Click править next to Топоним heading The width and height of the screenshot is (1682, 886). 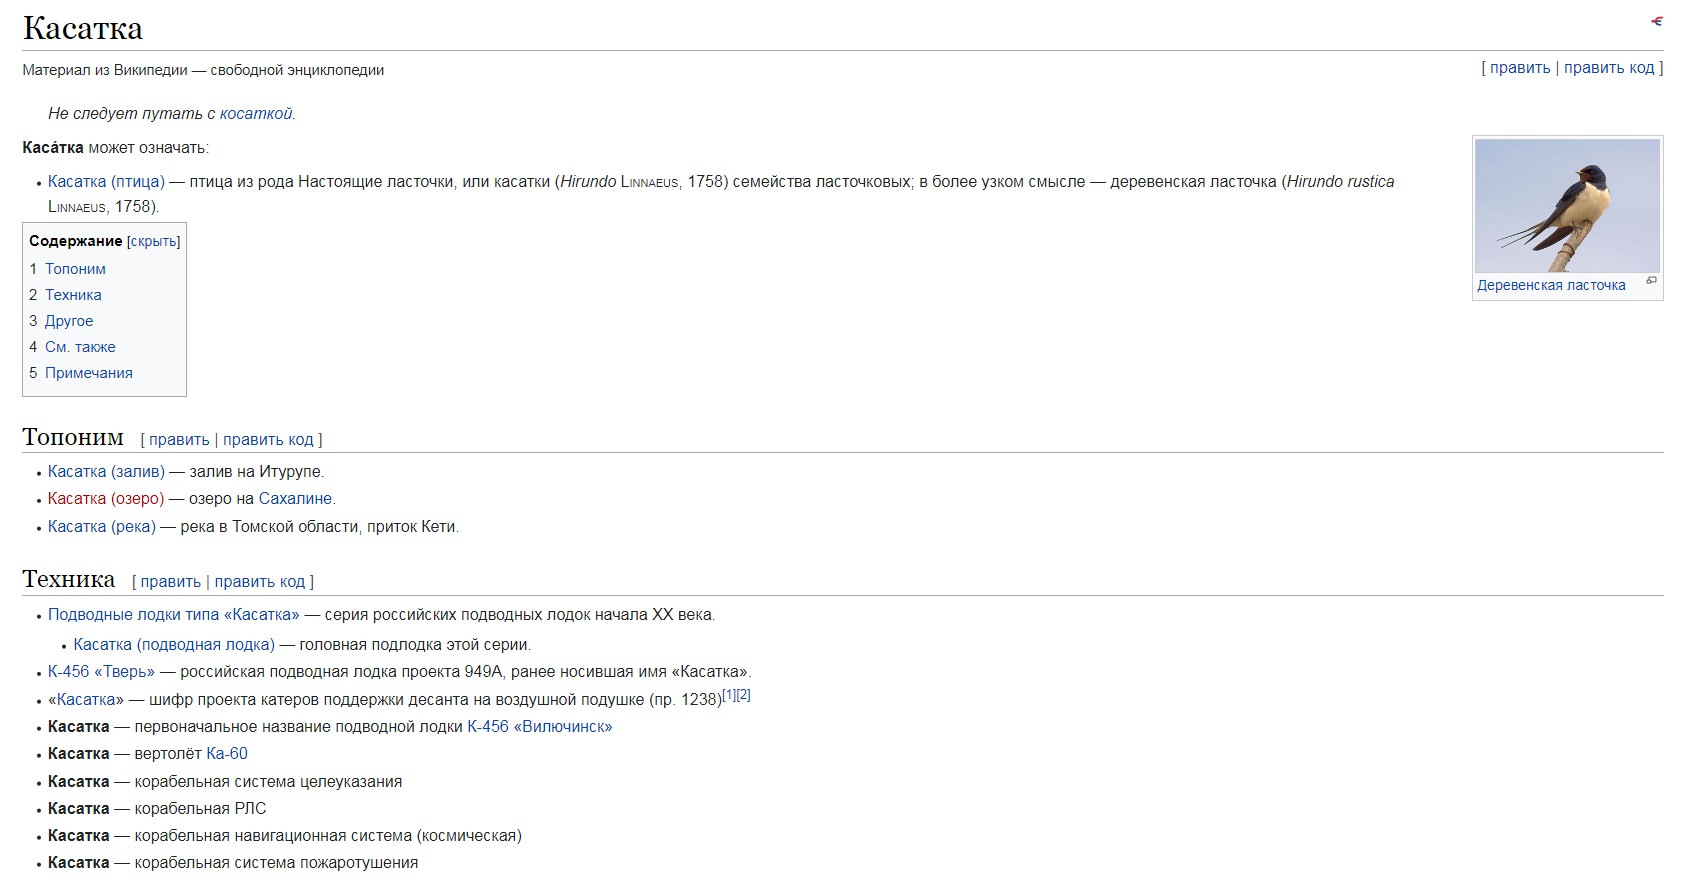(x=179, y=440)
